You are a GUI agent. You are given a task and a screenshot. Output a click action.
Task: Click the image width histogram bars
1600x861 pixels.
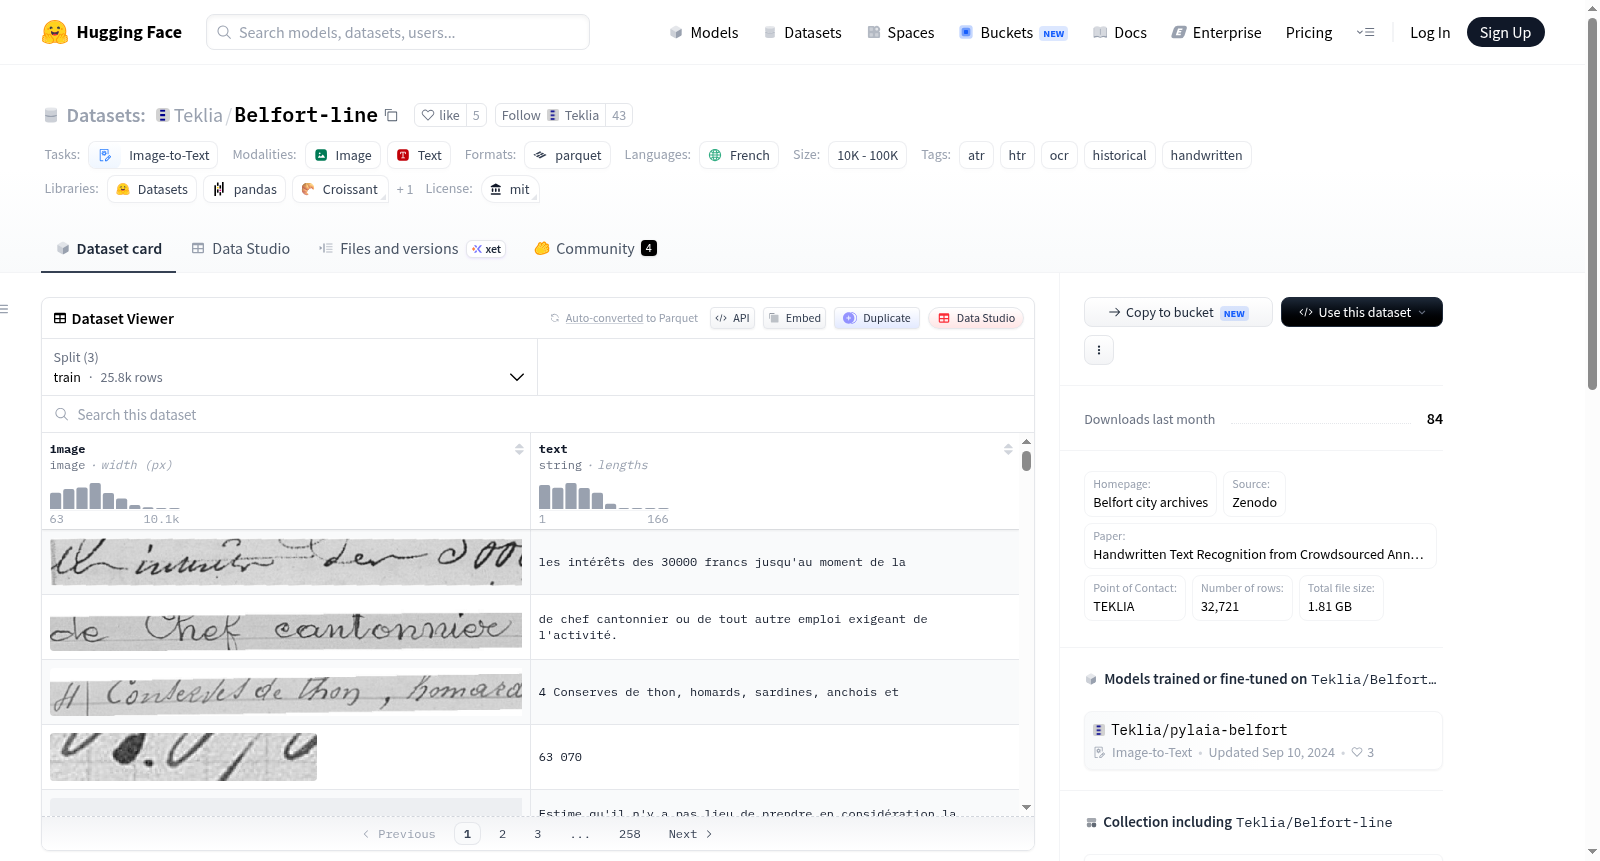[114, 496]
